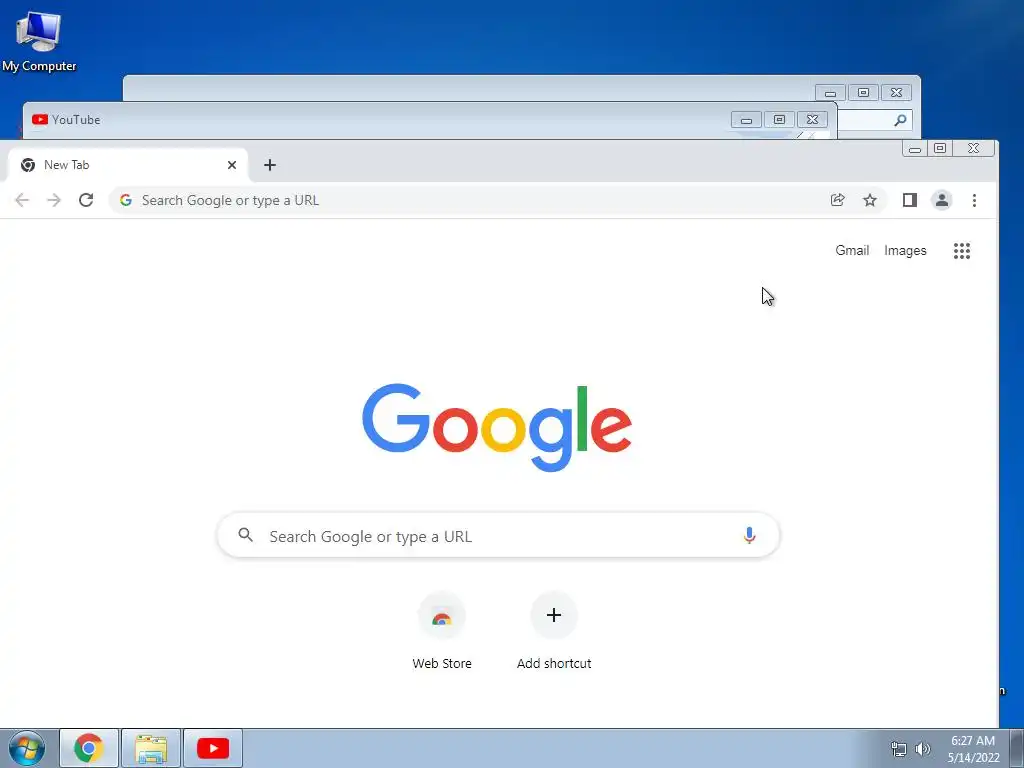Click the Chrome taskbar button
The height and width of the screenshot is (768, 1024).
pyautogui.click(x=89, y=748)
